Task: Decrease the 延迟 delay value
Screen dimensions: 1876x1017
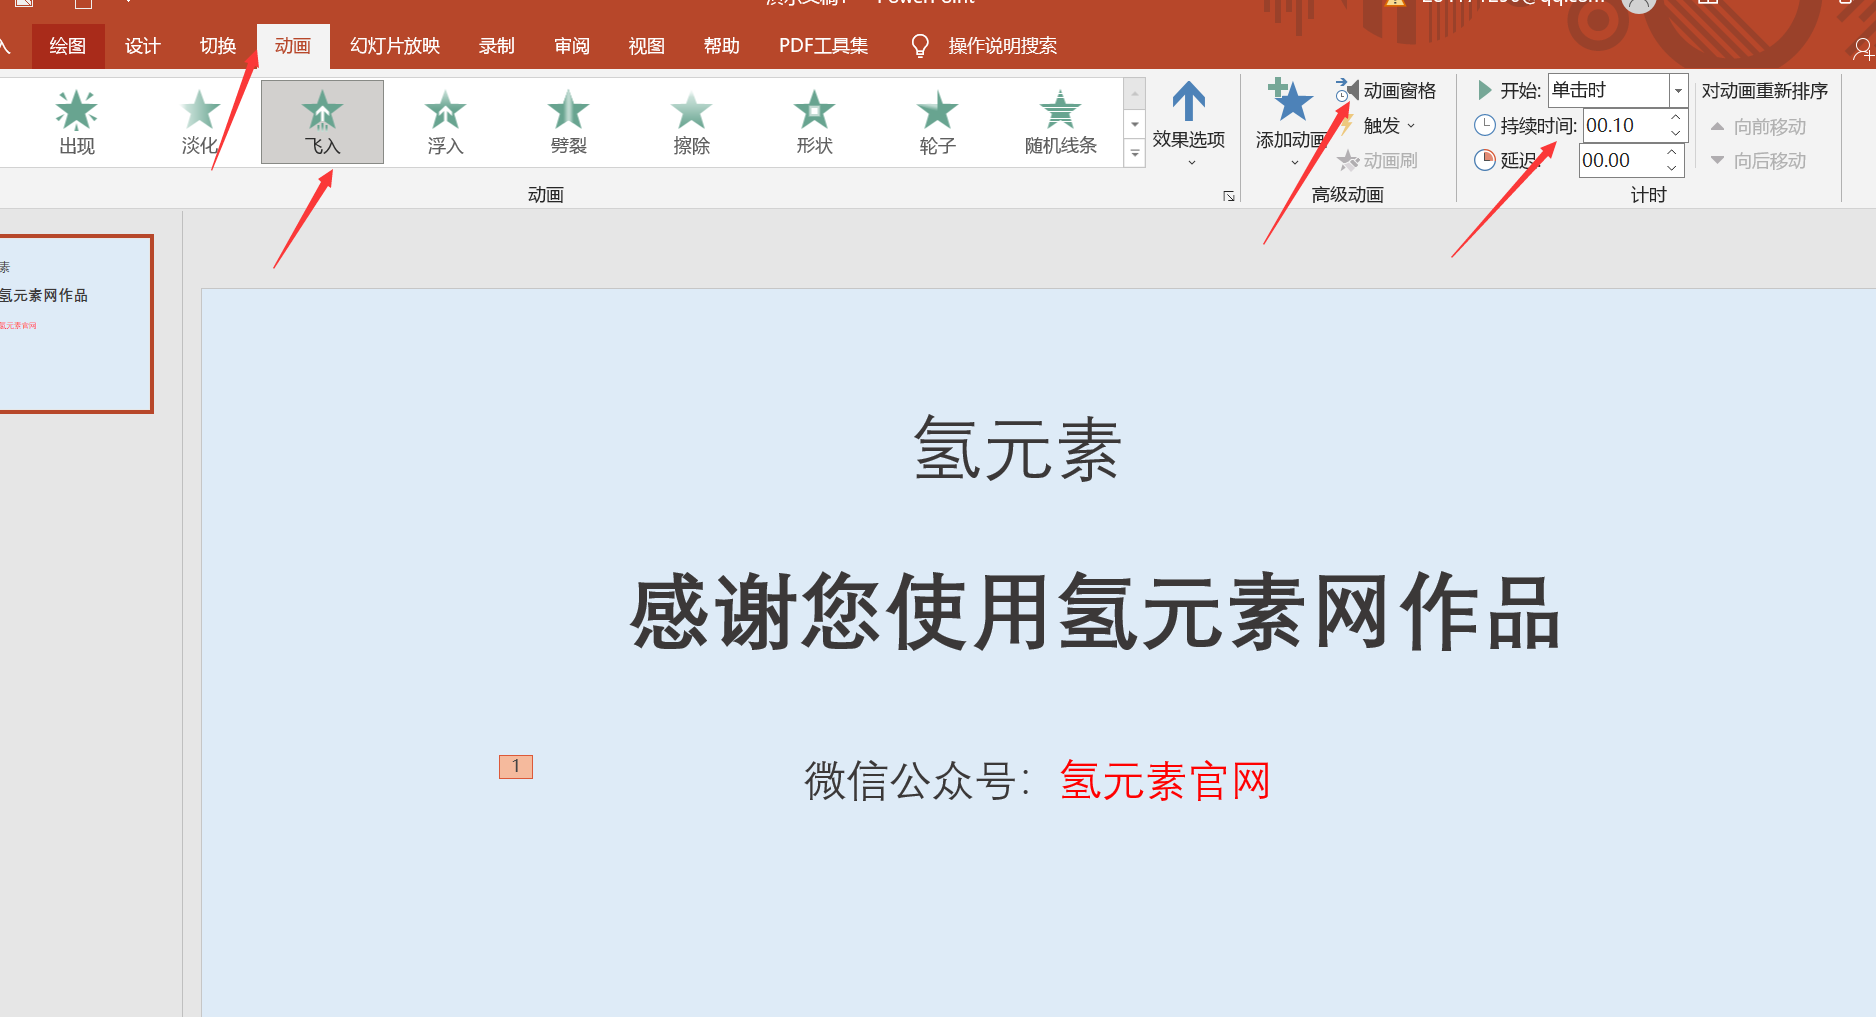Action: (x=1672, y=168)
